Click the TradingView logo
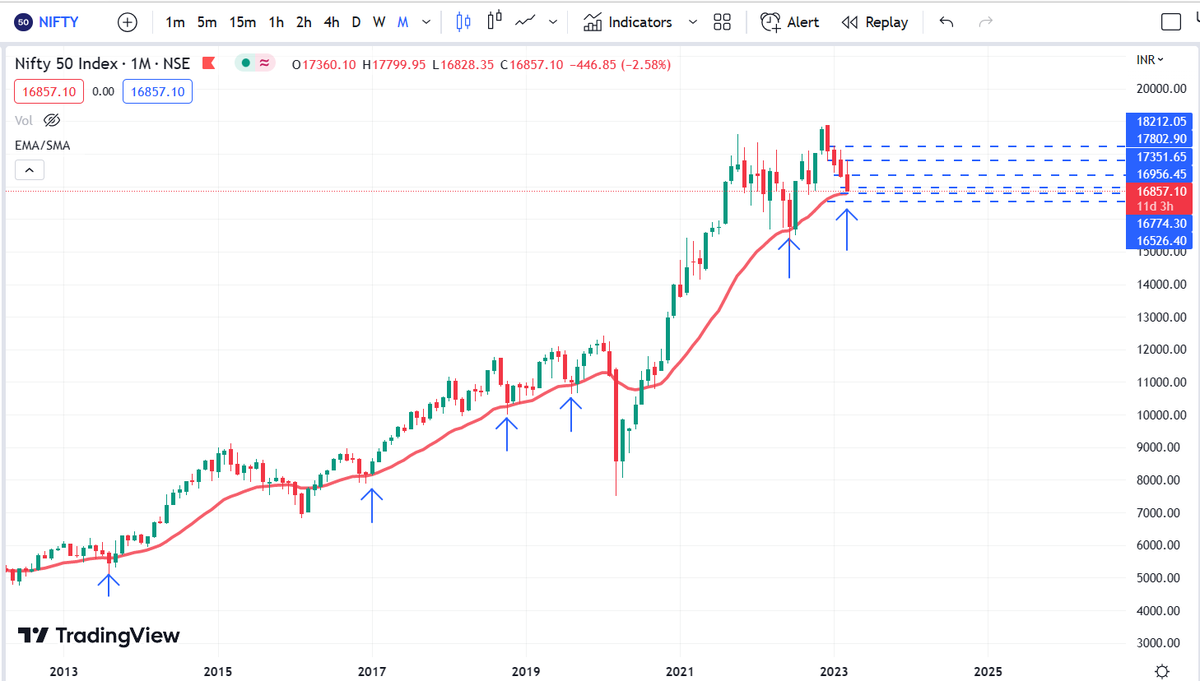 (100, 635)
